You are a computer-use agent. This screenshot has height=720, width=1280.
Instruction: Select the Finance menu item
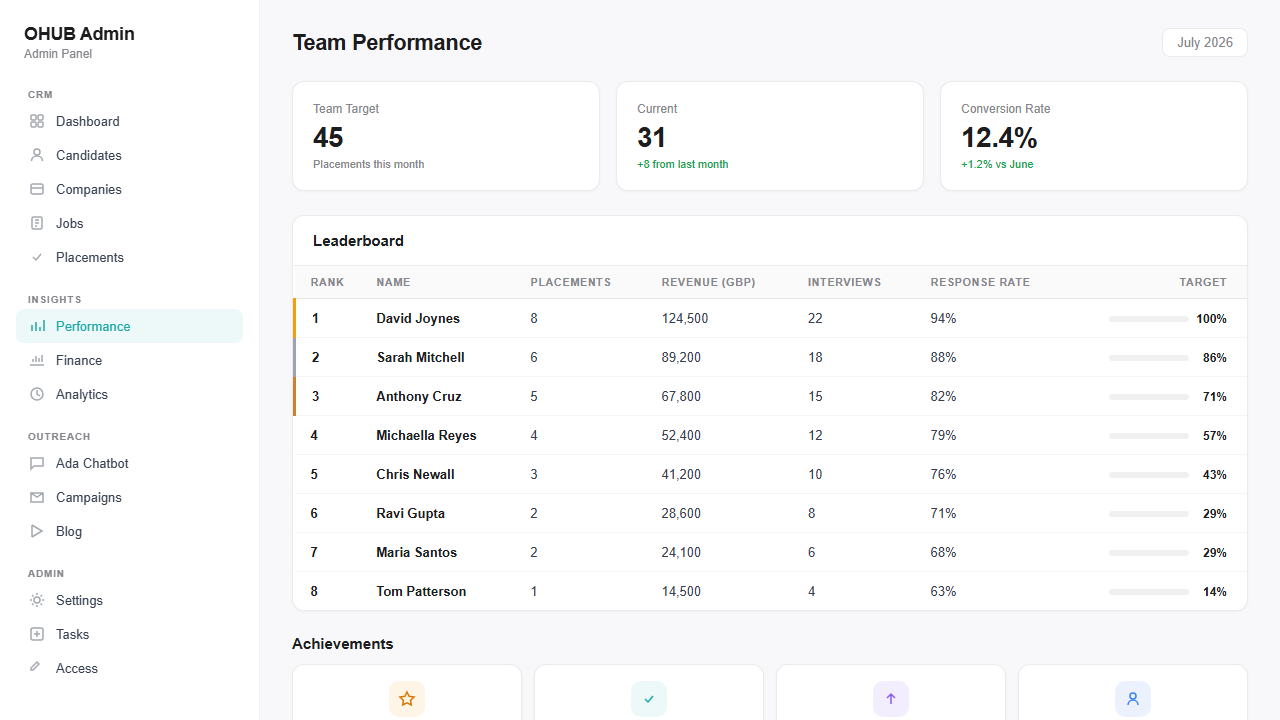[129, 360]
